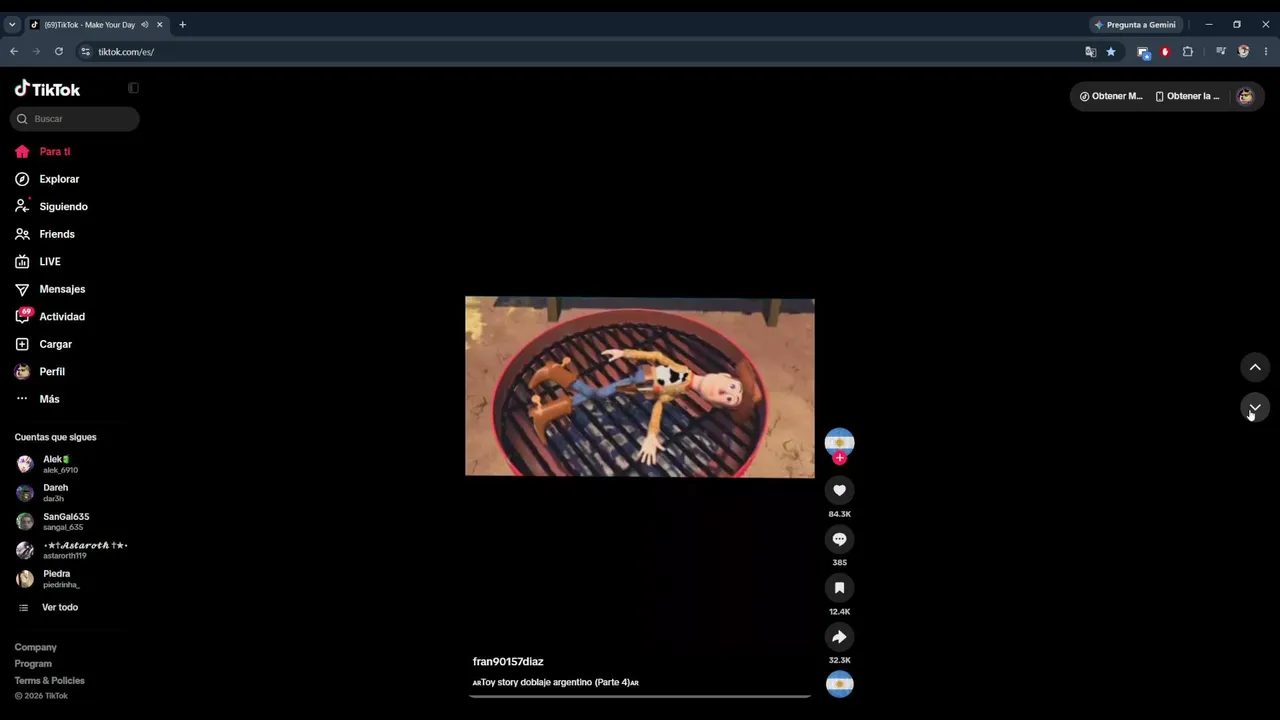The width and height of the screenshot is (1280, 720).
Task: Open a new browser tab
Action: pyautogui.click(x=182, y=25)
